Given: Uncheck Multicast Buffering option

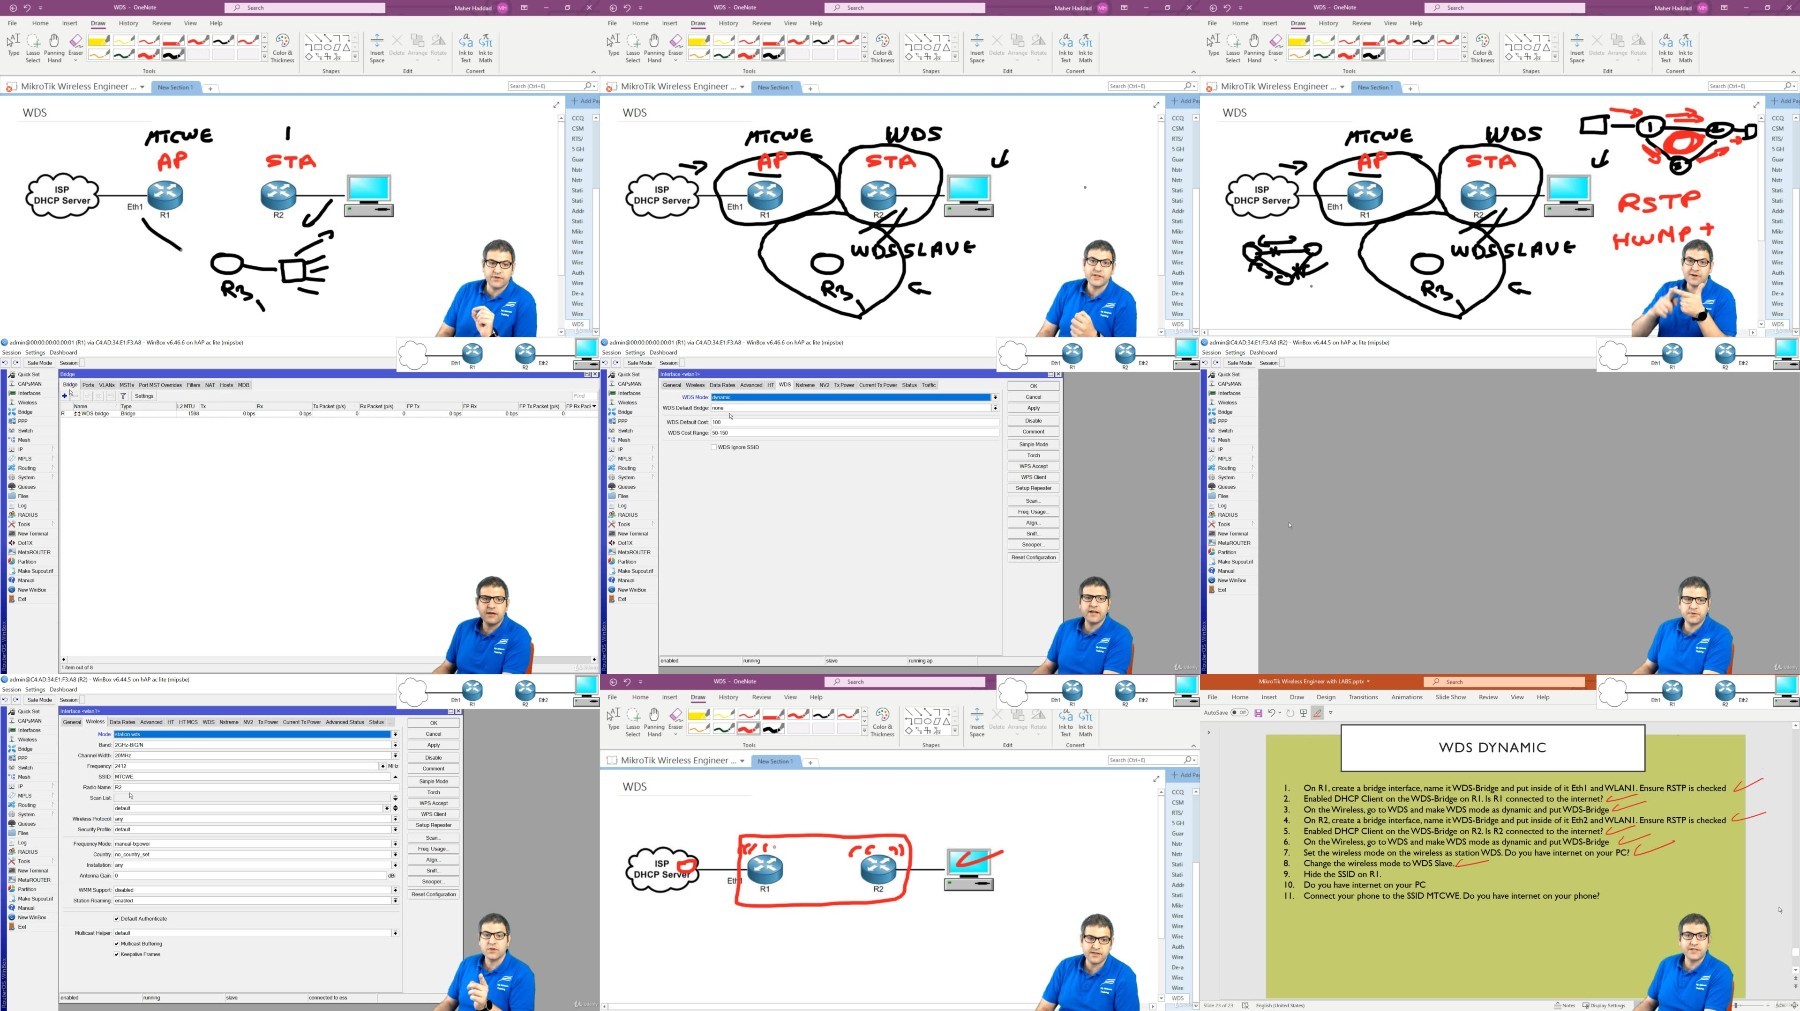Looking at the screenshot, I should tap(117, 944).
